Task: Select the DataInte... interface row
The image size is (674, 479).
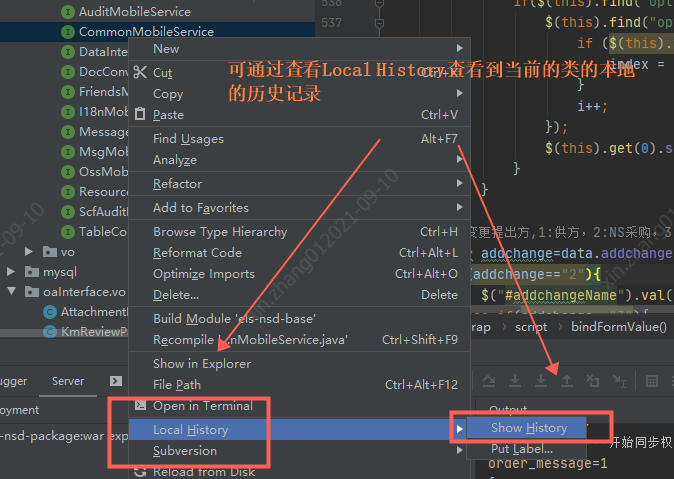Action: point(64,52)
